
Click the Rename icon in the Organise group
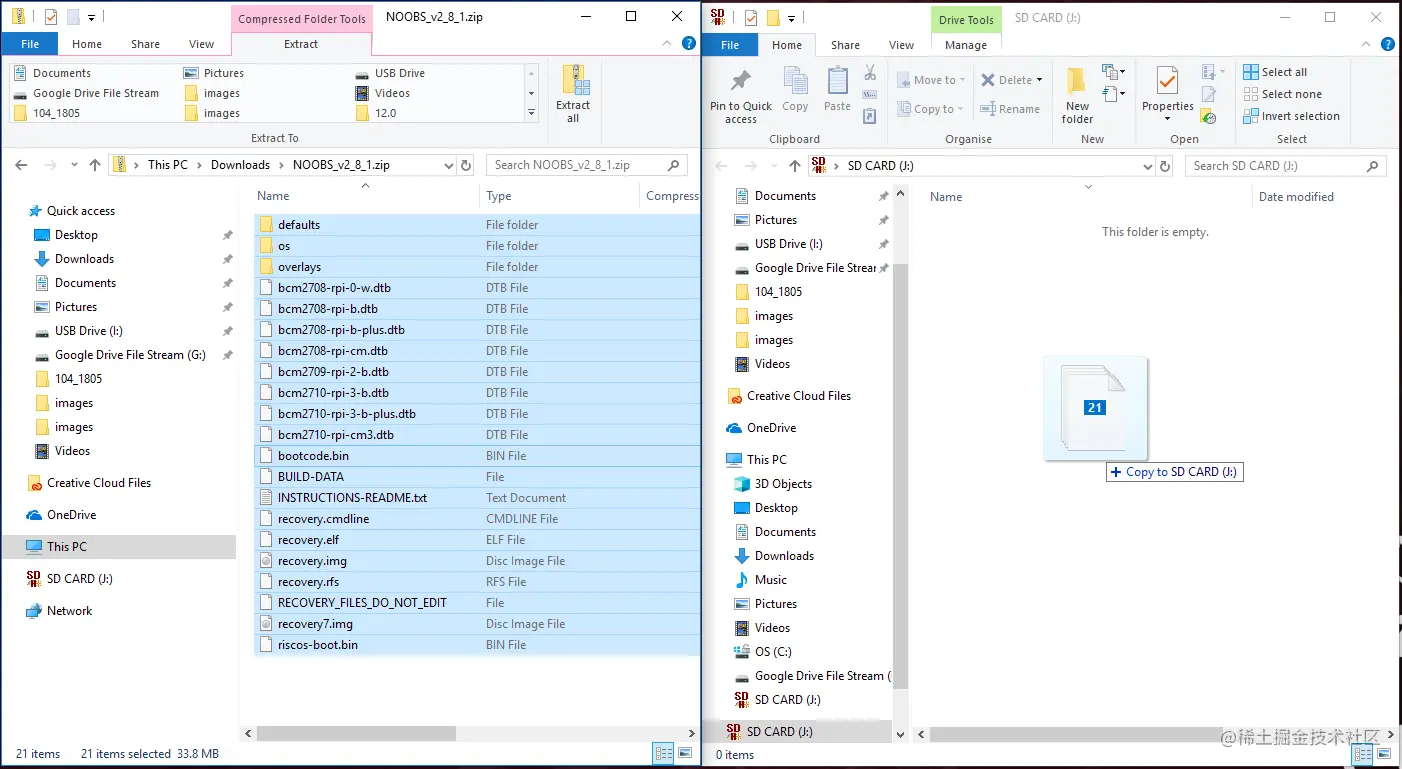point(988,109)
